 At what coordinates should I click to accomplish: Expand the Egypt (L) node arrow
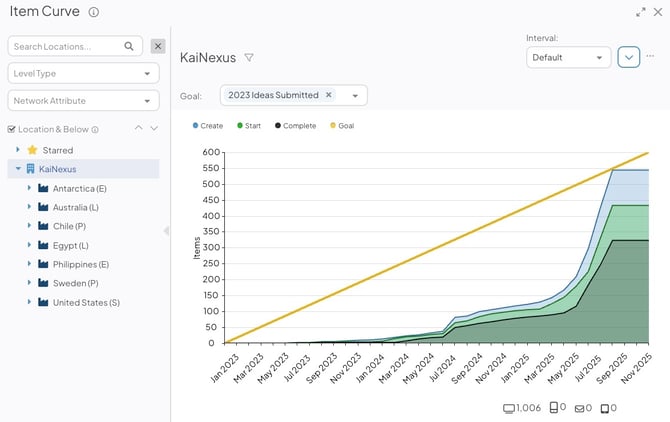(x=29, y=245)
